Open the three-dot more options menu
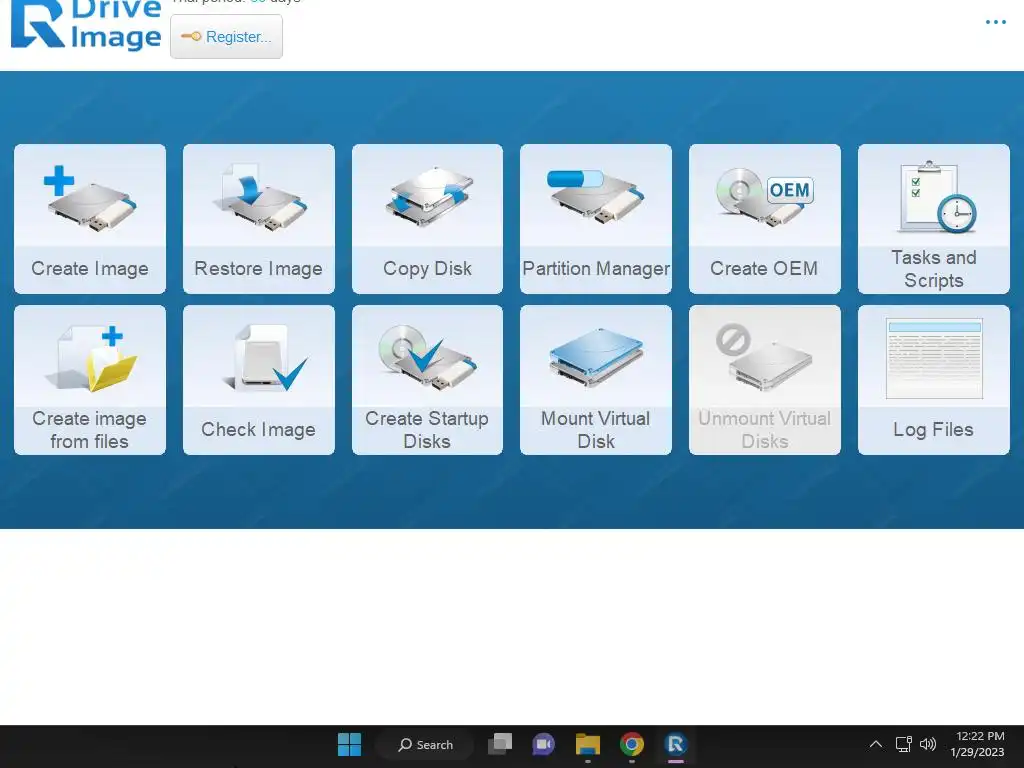Viewport: 1024px width, 768px height. click(x=995, y=22)
